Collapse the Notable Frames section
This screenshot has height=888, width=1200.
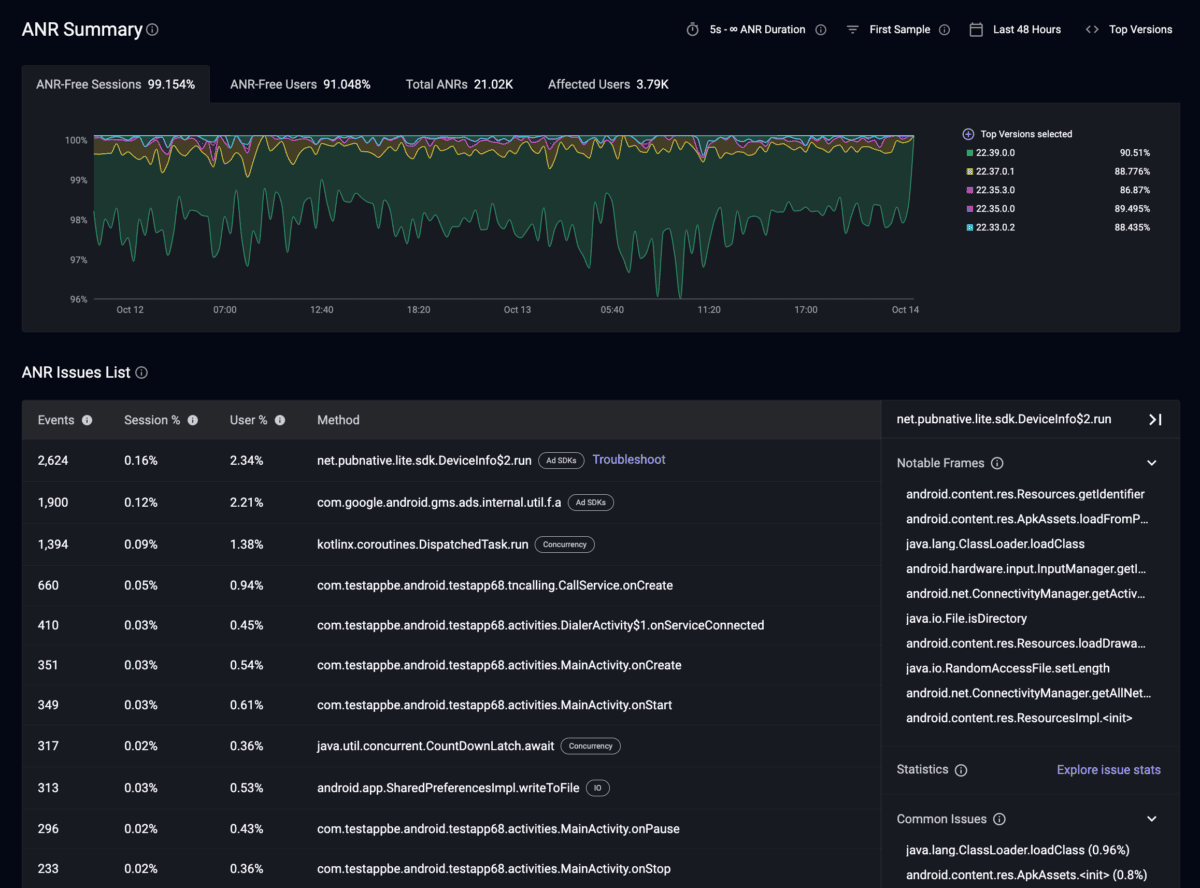[x=1151, y=463]
